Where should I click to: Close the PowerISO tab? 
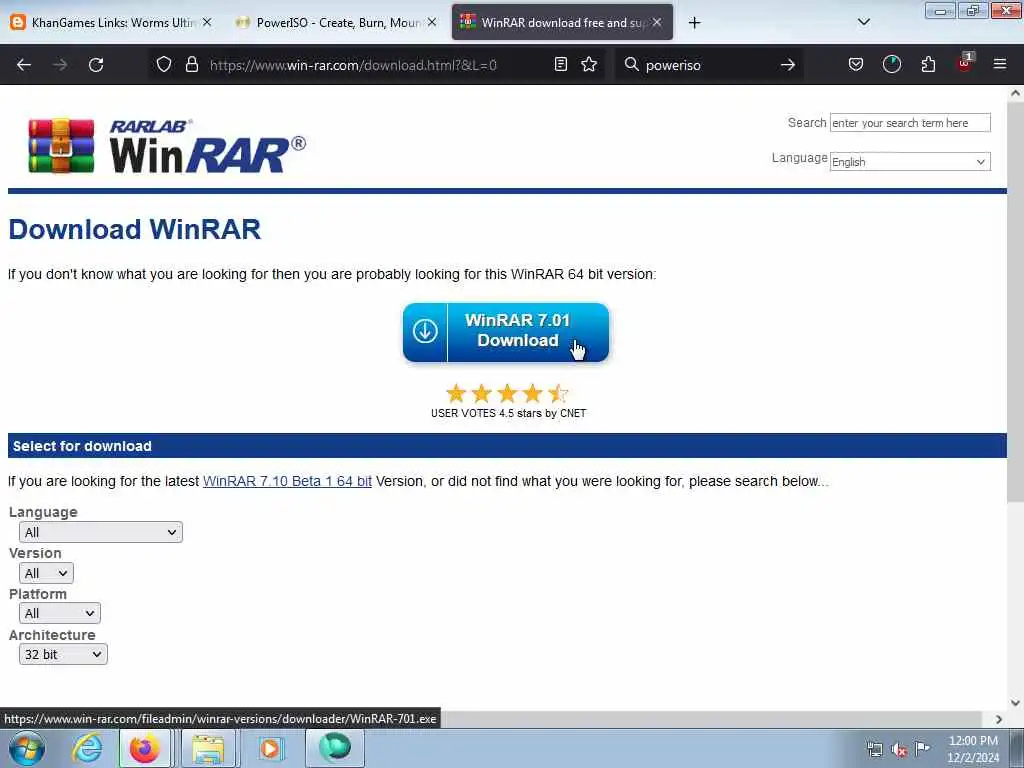pos(432,22)
